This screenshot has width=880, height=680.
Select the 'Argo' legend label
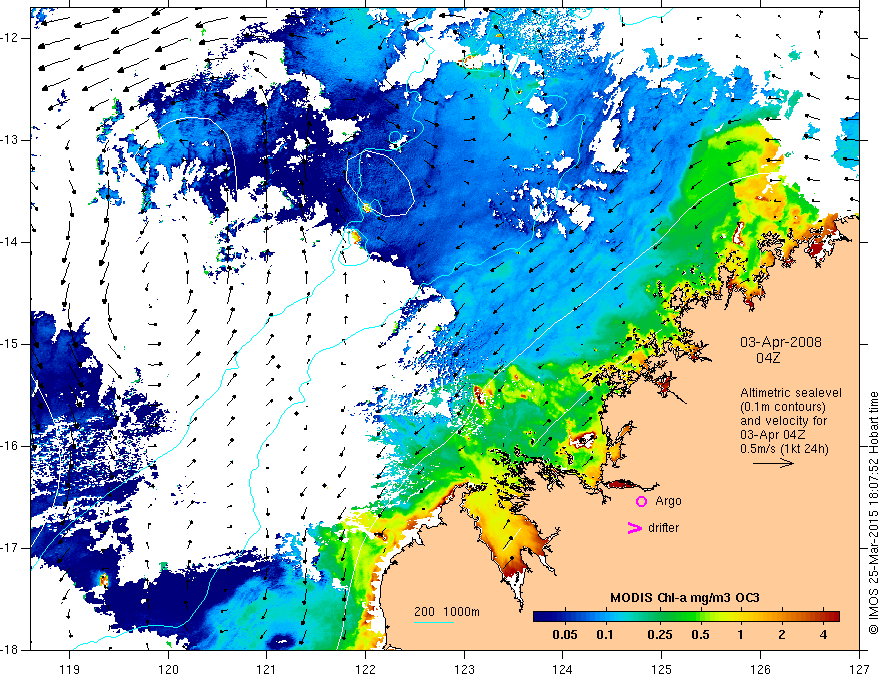668,501
